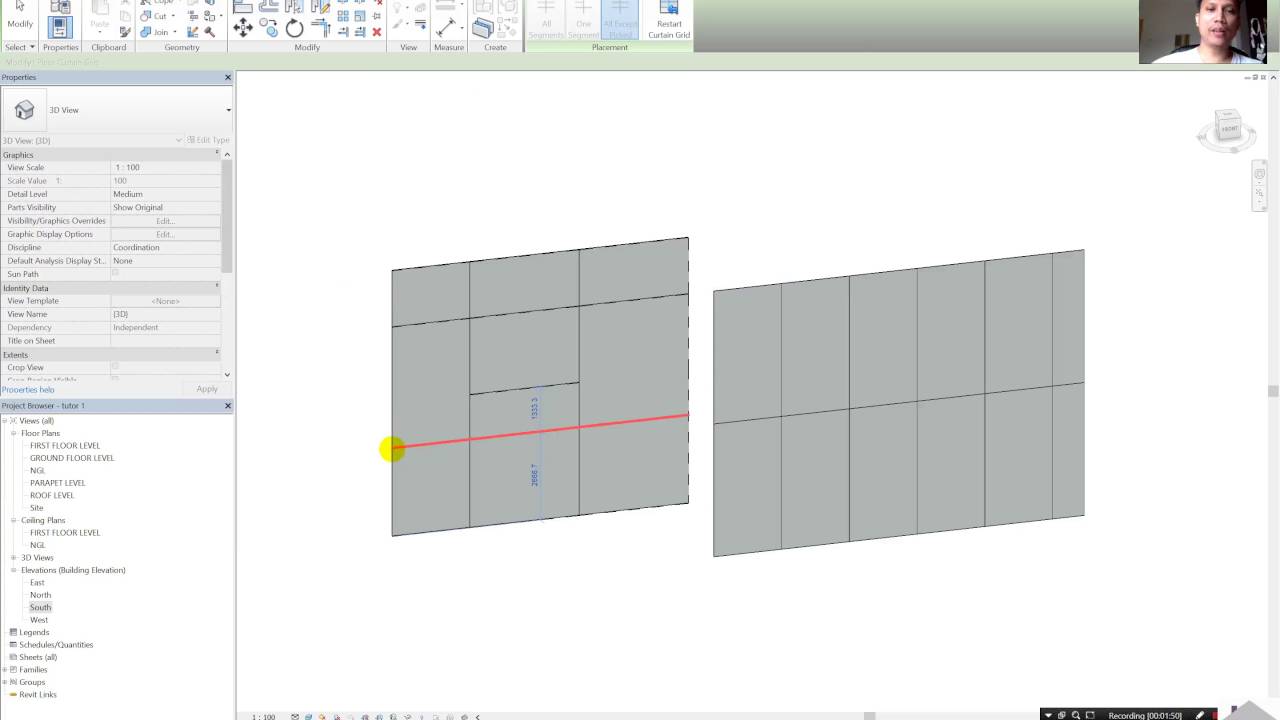Click the Measure Between Two References icon
This screenshot has width=1280, height=720.
point(446,27)
